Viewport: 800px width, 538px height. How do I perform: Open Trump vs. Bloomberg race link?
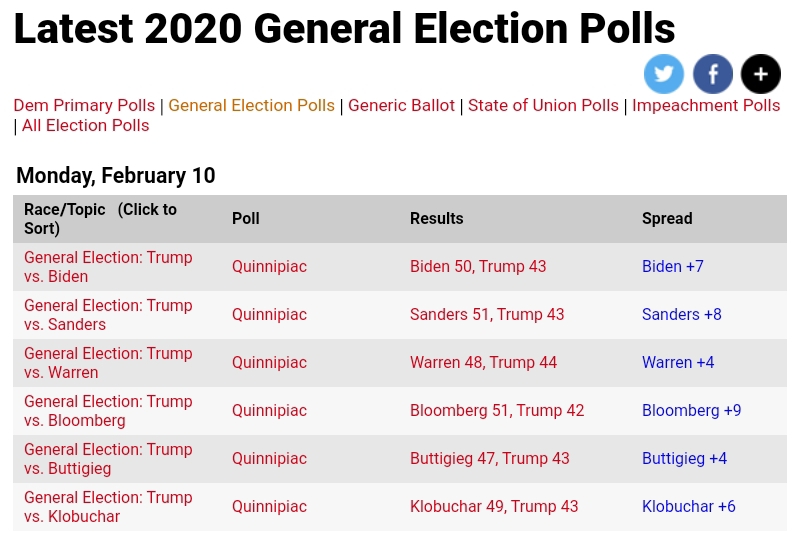(x=108, y=411)
